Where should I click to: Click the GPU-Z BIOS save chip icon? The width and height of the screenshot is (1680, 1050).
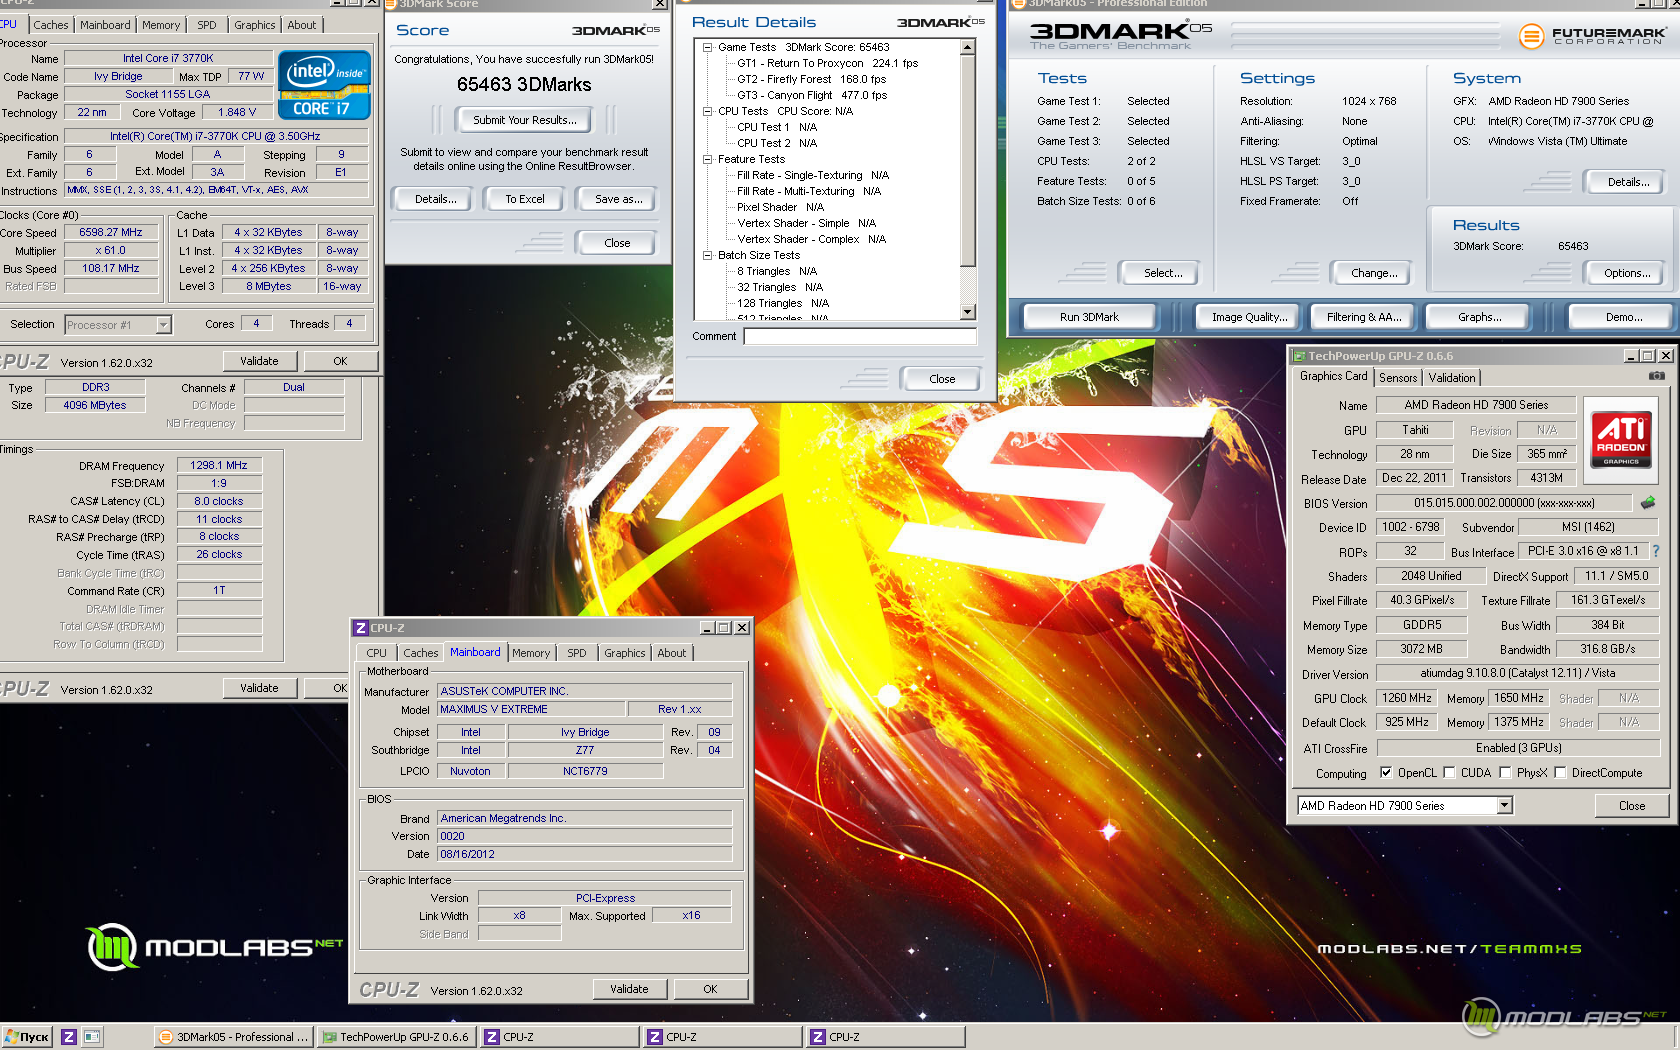tap(1647, 502)
